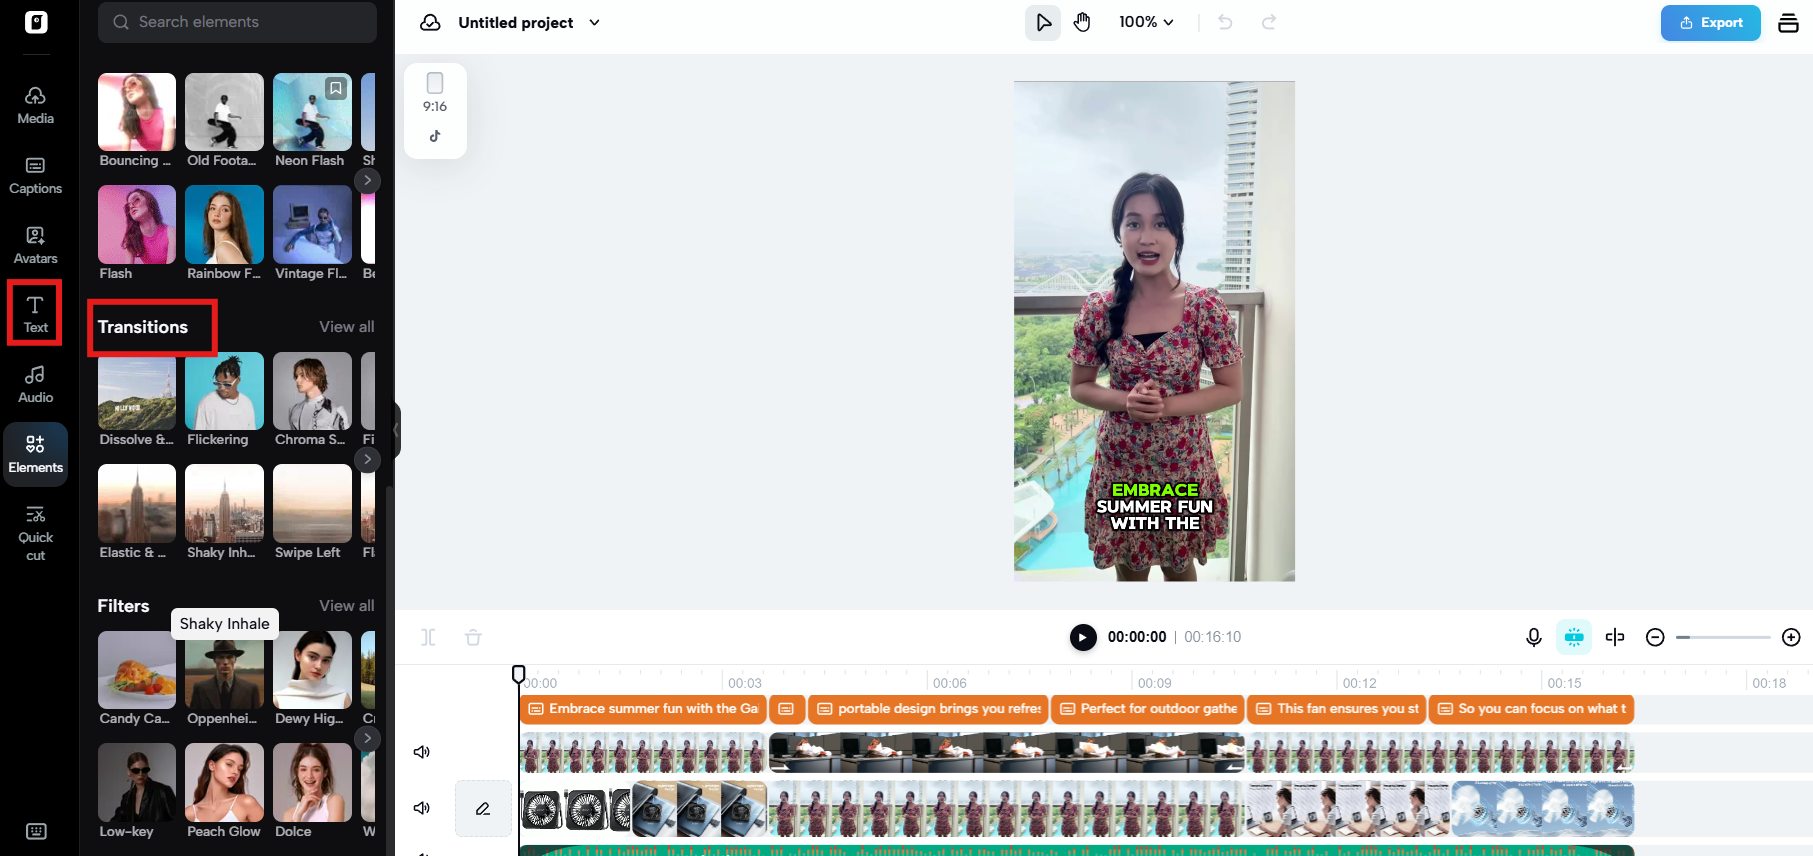This screenshot has height=856, width=1813.
Task: Select the 'This fan ensures' caption clip
Action: pos(1337,709)
